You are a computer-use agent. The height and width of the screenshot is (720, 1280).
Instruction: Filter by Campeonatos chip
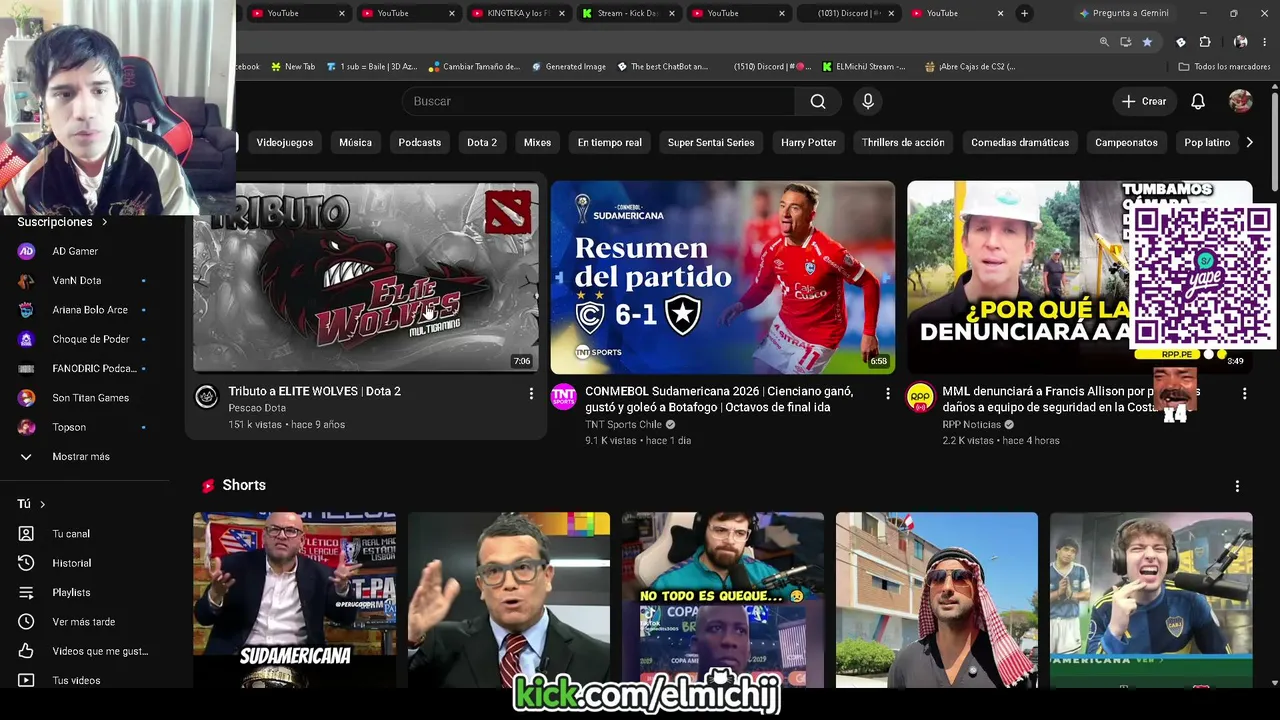(1126, 142)
